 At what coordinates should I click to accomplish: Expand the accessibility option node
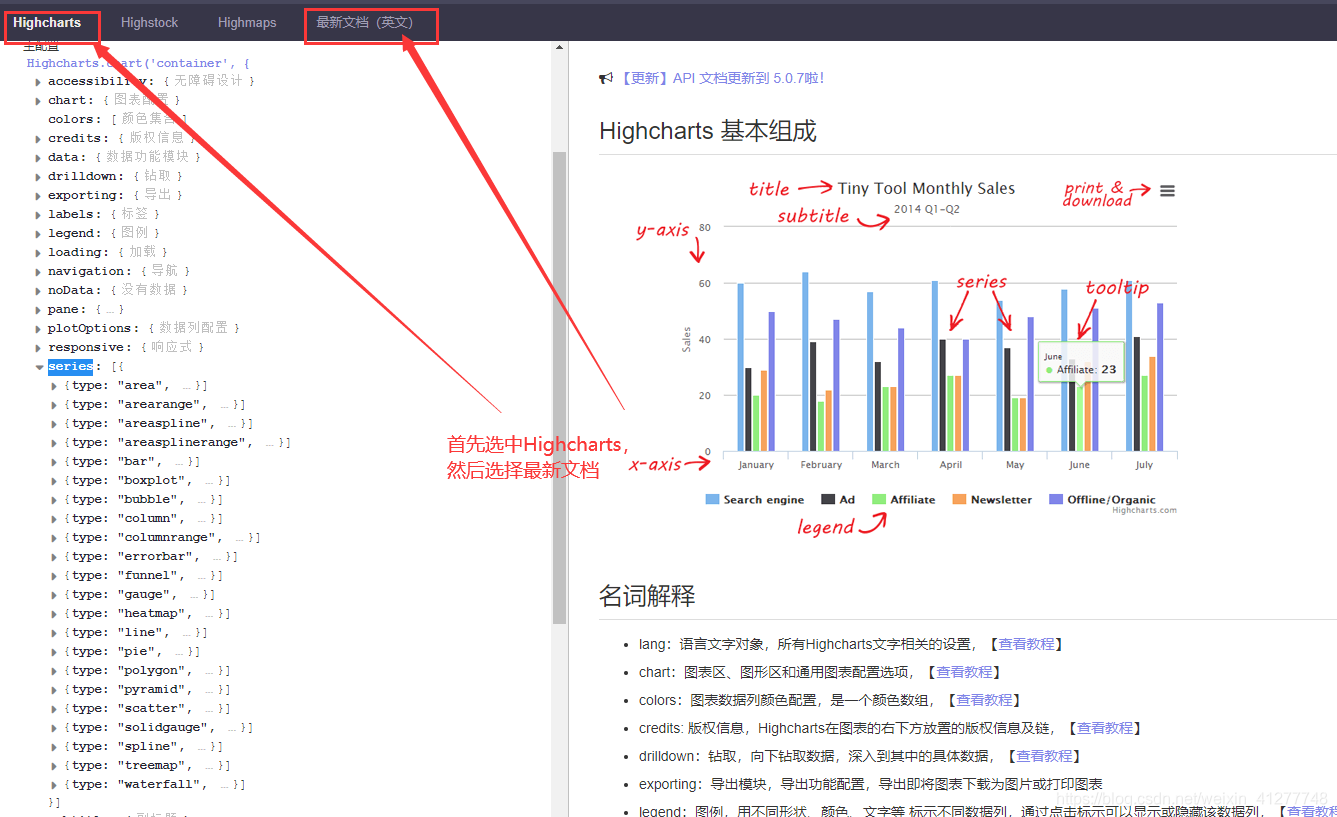coord(38,82)
